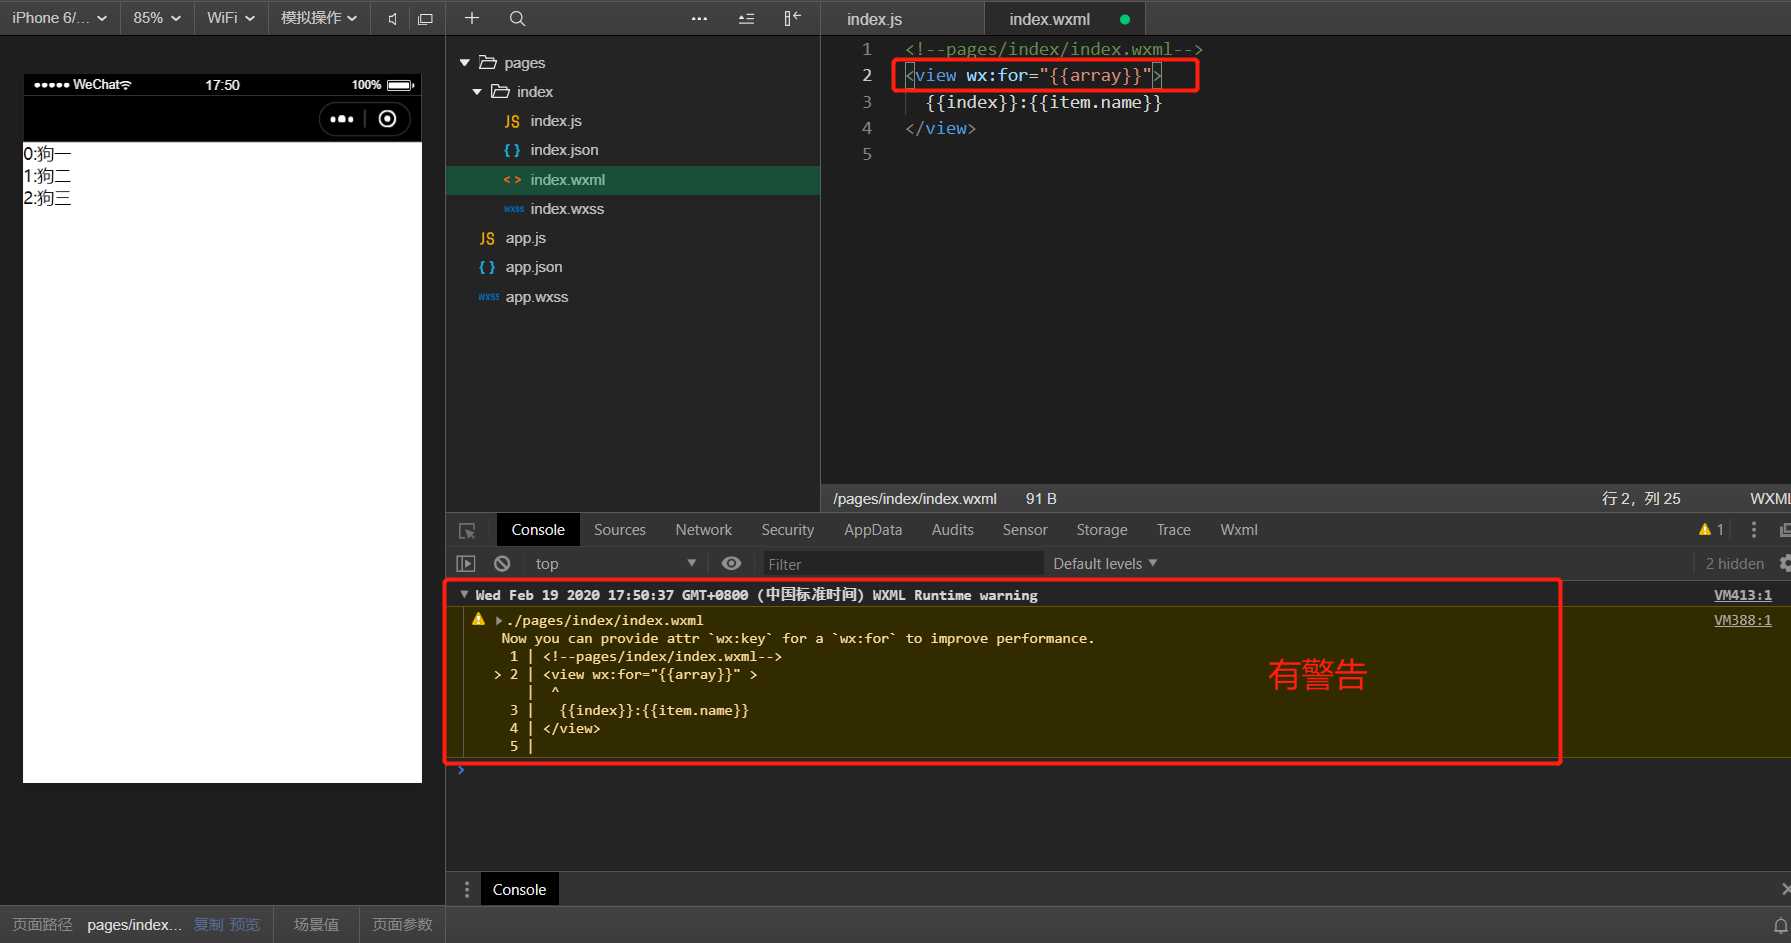Open the Default levels dropdown
Screen dimensions: 1791x943
(1105, 564)
